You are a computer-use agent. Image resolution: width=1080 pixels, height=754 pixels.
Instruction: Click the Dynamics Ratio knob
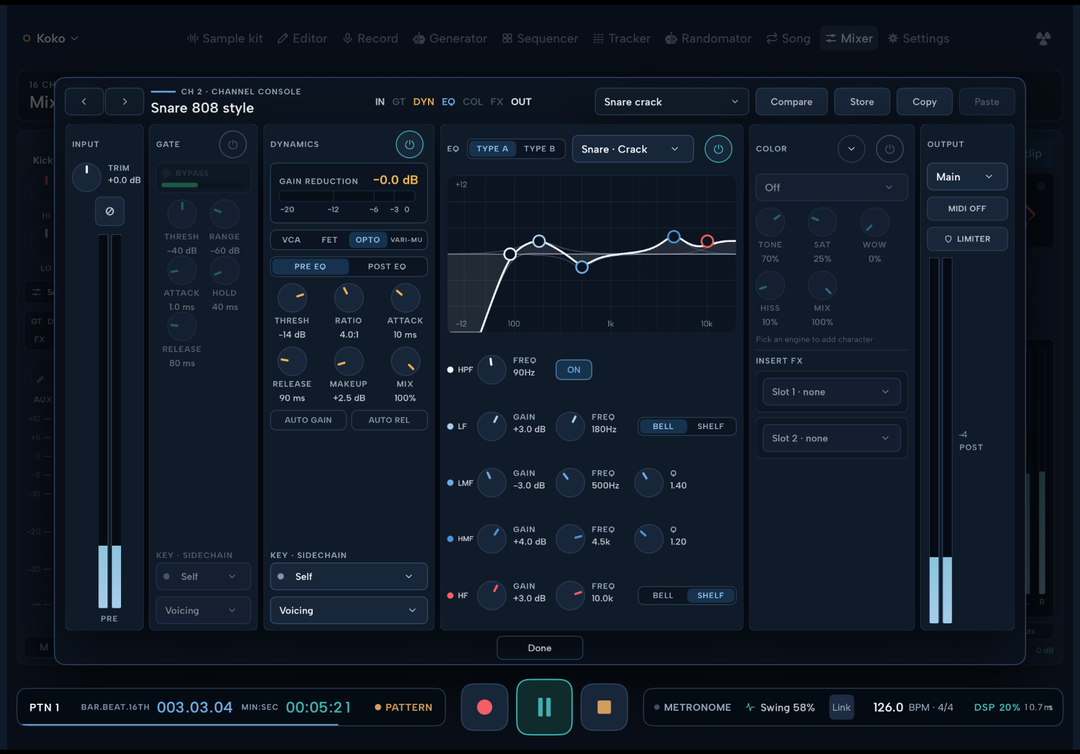[348, 298]
